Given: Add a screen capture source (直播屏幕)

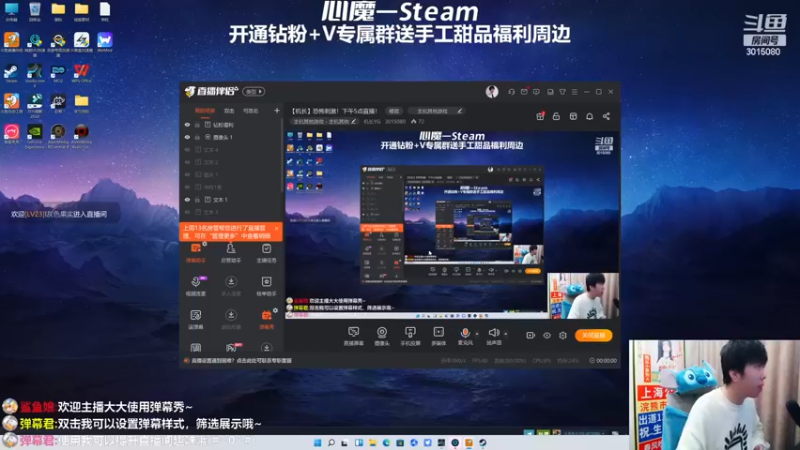Looking at the screenshot, I should tap(353, 336).
